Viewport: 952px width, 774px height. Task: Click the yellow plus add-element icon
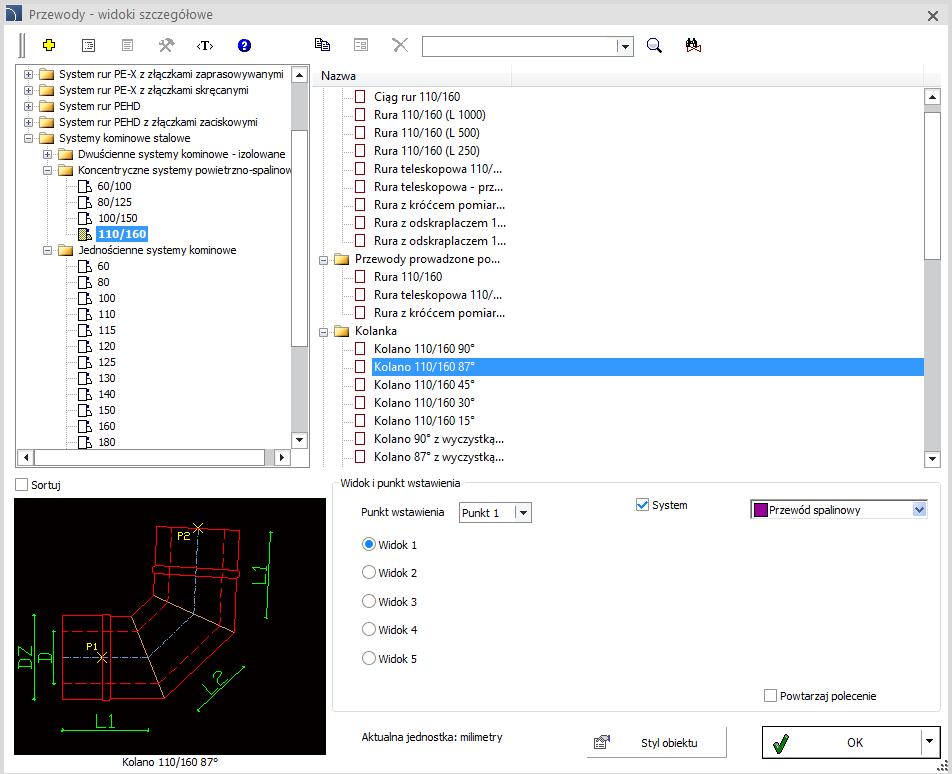[x=49, y=45]
